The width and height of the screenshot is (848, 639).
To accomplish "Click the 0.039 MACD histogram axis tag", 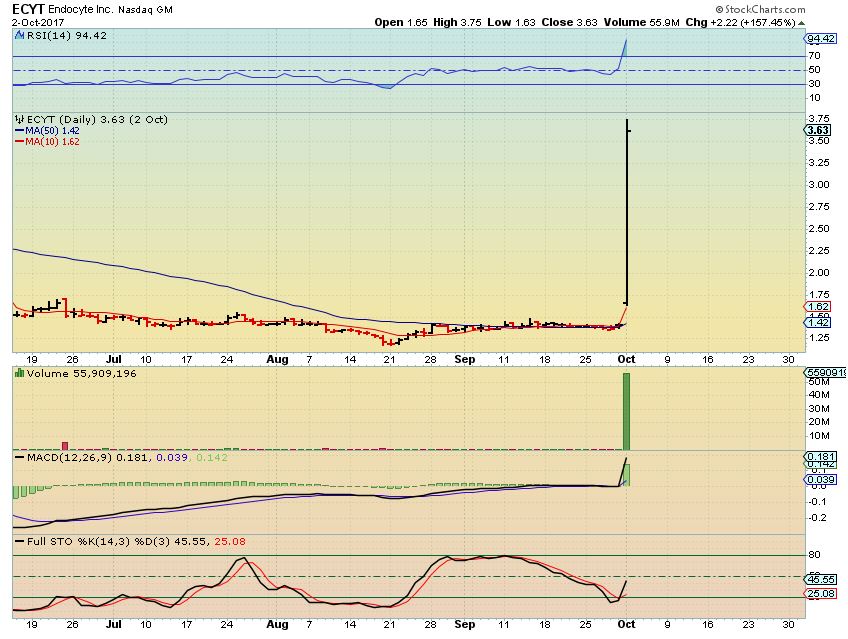I will (x=821, y=480).
